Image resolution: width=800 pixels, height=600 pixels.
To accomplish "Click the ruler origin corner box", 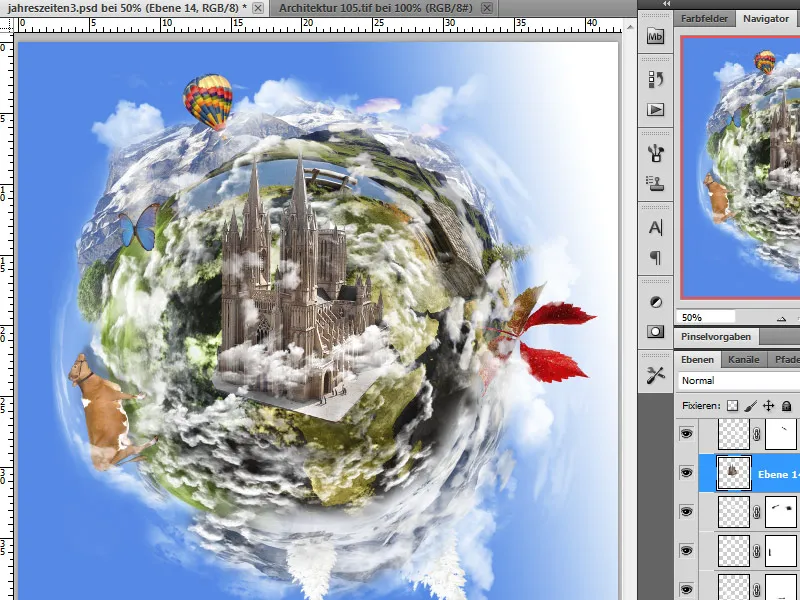I will pyautogui.click(x=7, y=26).
